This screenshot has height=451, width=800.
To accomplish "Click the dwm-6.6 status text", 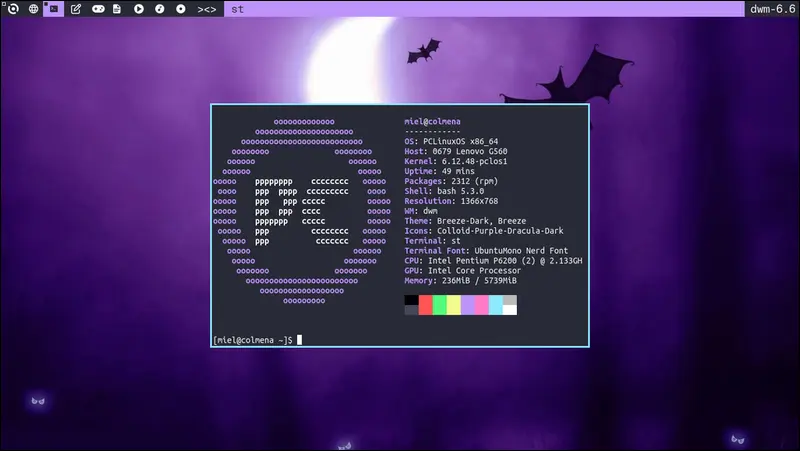I will [x=772, y=9].
